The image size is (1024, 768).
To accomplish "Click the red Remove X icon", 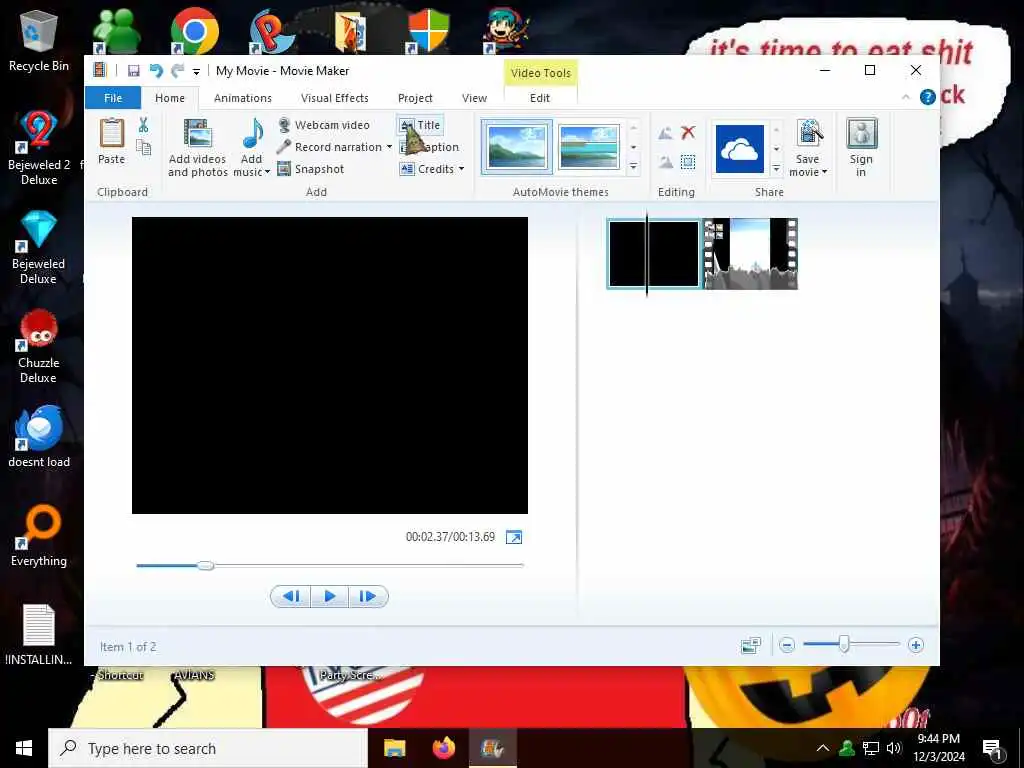I will click(688, 133).
